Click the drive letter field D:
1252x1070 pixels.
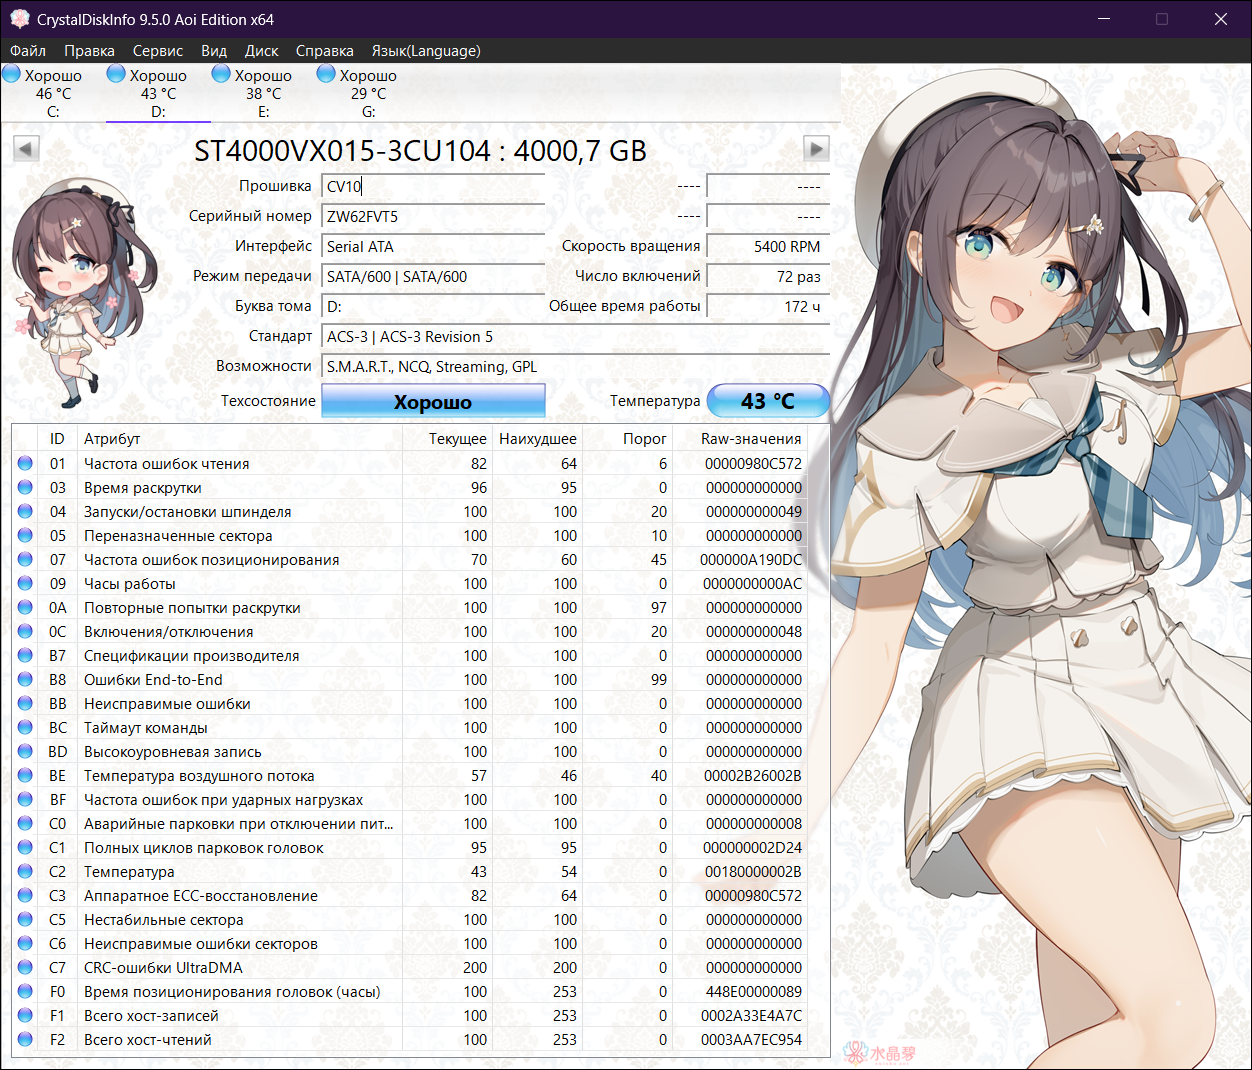point(433,306)
